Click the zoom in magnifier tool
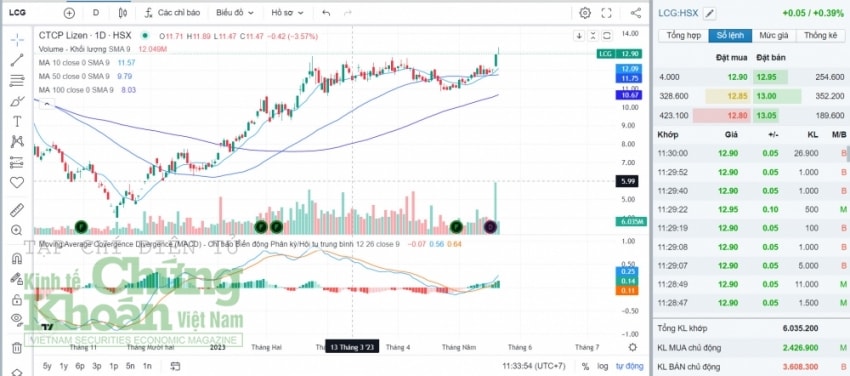Screen dimensions: 850x376 coord(17,230)
